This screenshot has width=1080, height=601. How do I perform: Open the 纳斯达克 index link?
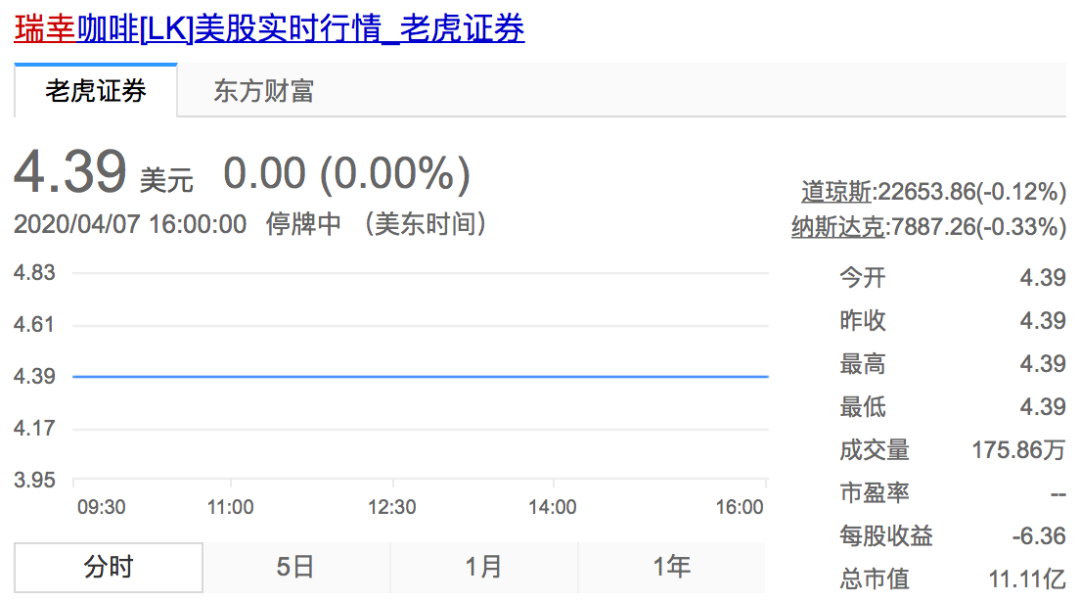838,226
